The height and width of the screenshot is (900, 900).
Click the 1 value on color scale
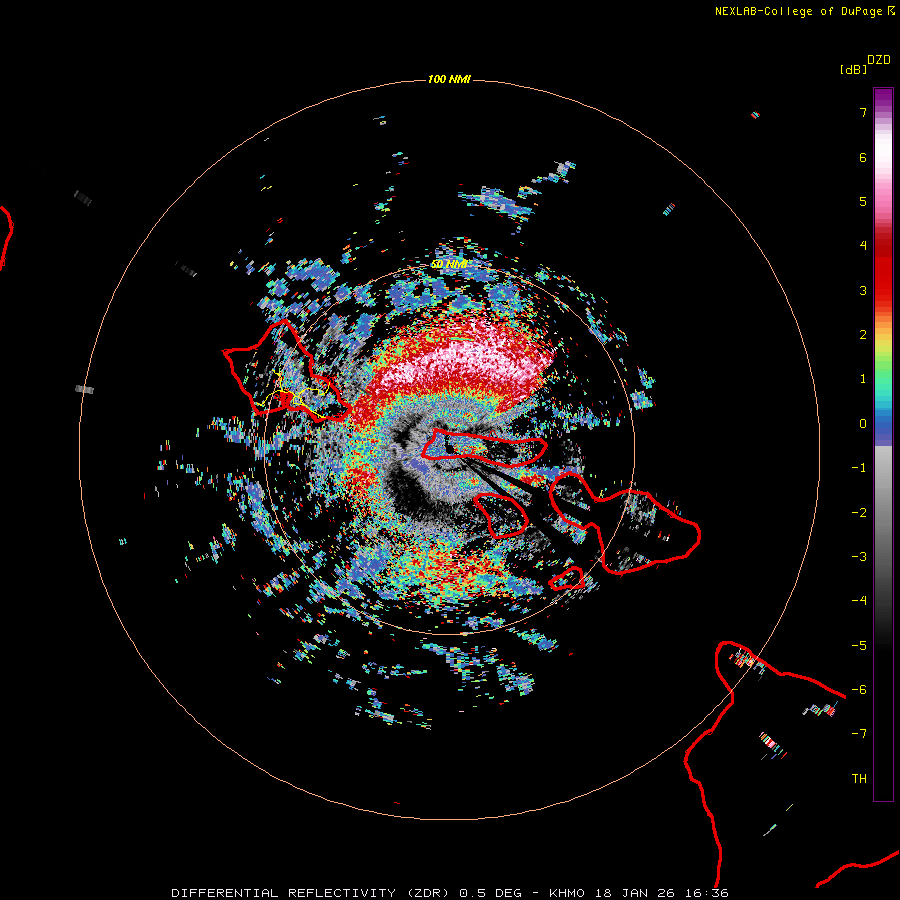pos(863,379)
